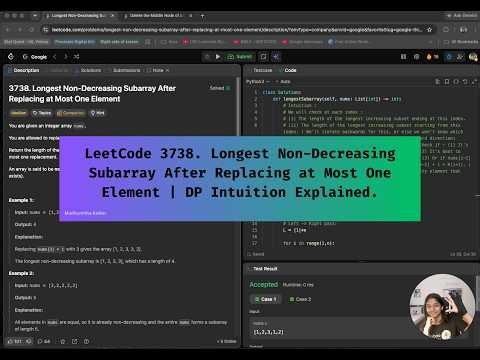
Task: Expand the editor to fullscreen
Action: coord(474,82)
